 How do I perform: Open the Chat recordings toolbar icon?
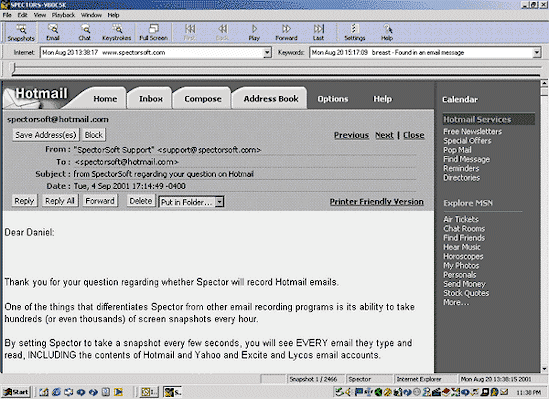pyautogui.click(x=85, y=33)
